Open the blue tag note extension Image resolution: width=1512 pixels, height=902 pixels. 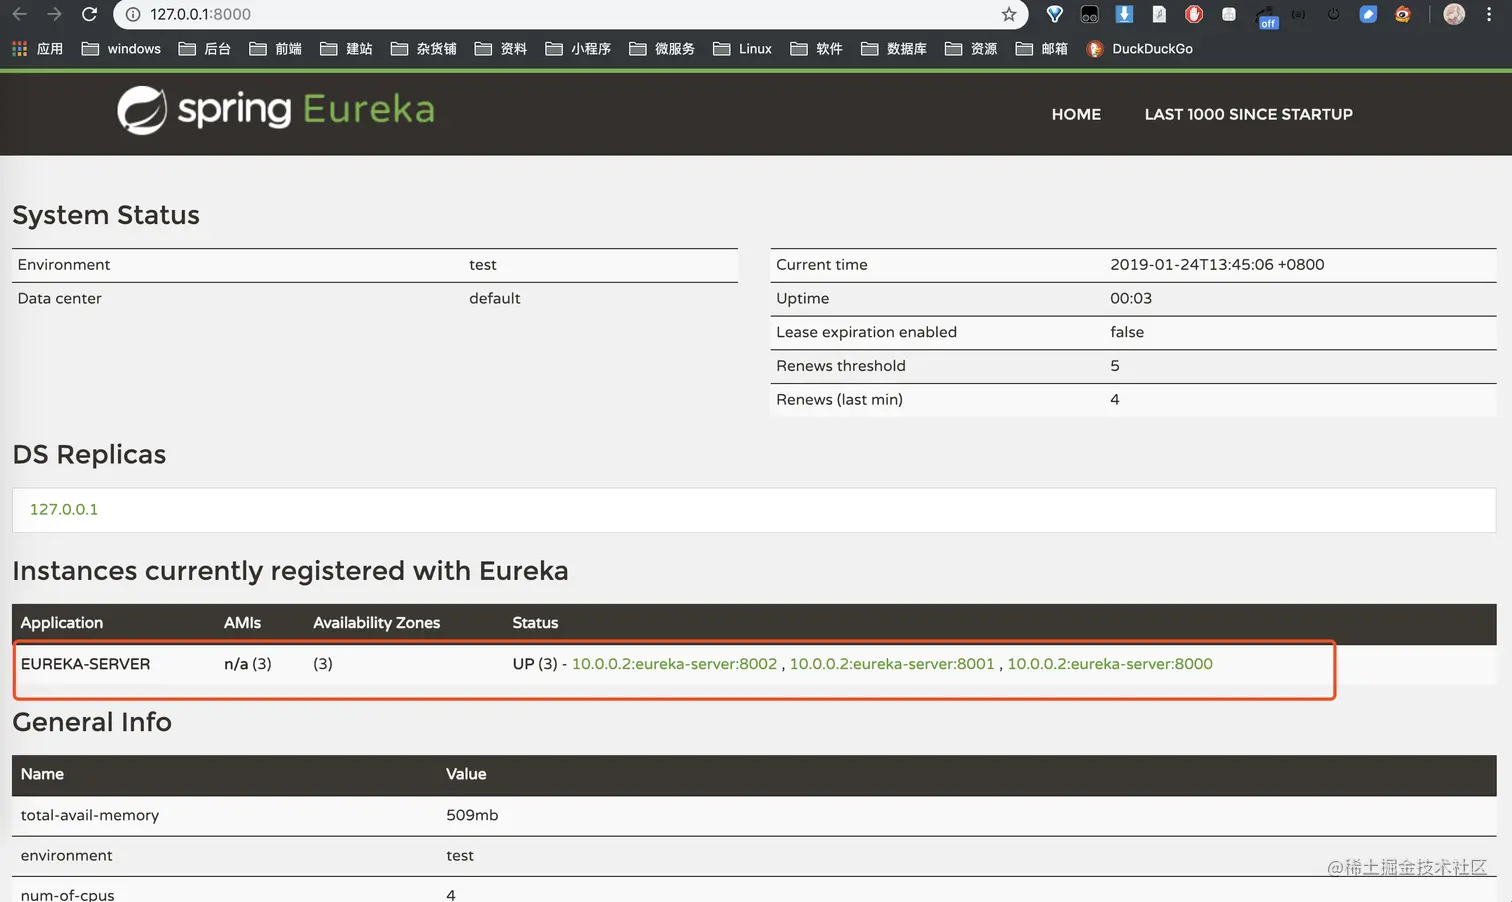(x=1368, y=14)
